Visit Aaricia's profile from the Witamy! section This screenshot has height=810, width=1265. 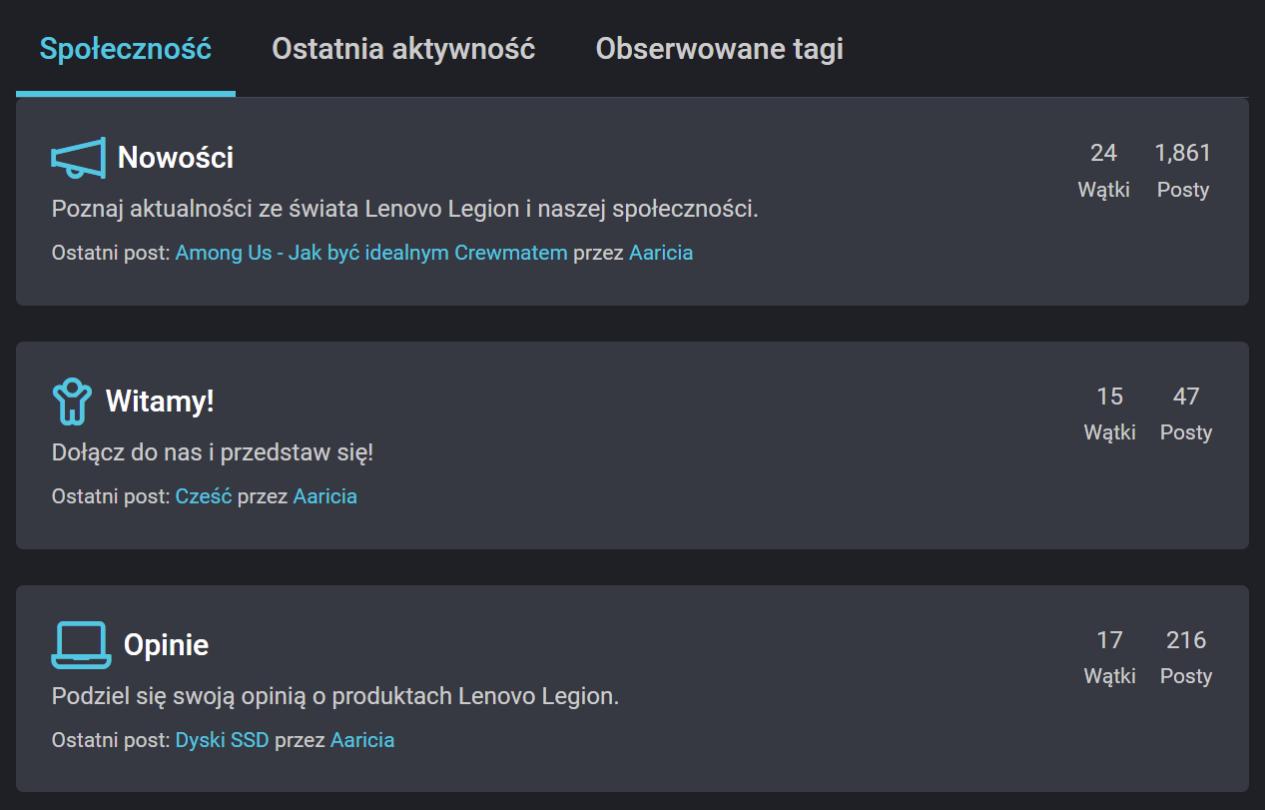pos(324,495)
